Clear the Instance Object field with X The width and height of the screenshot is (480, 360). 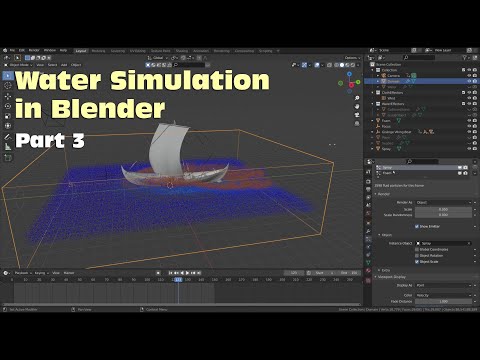click(469, 243)
